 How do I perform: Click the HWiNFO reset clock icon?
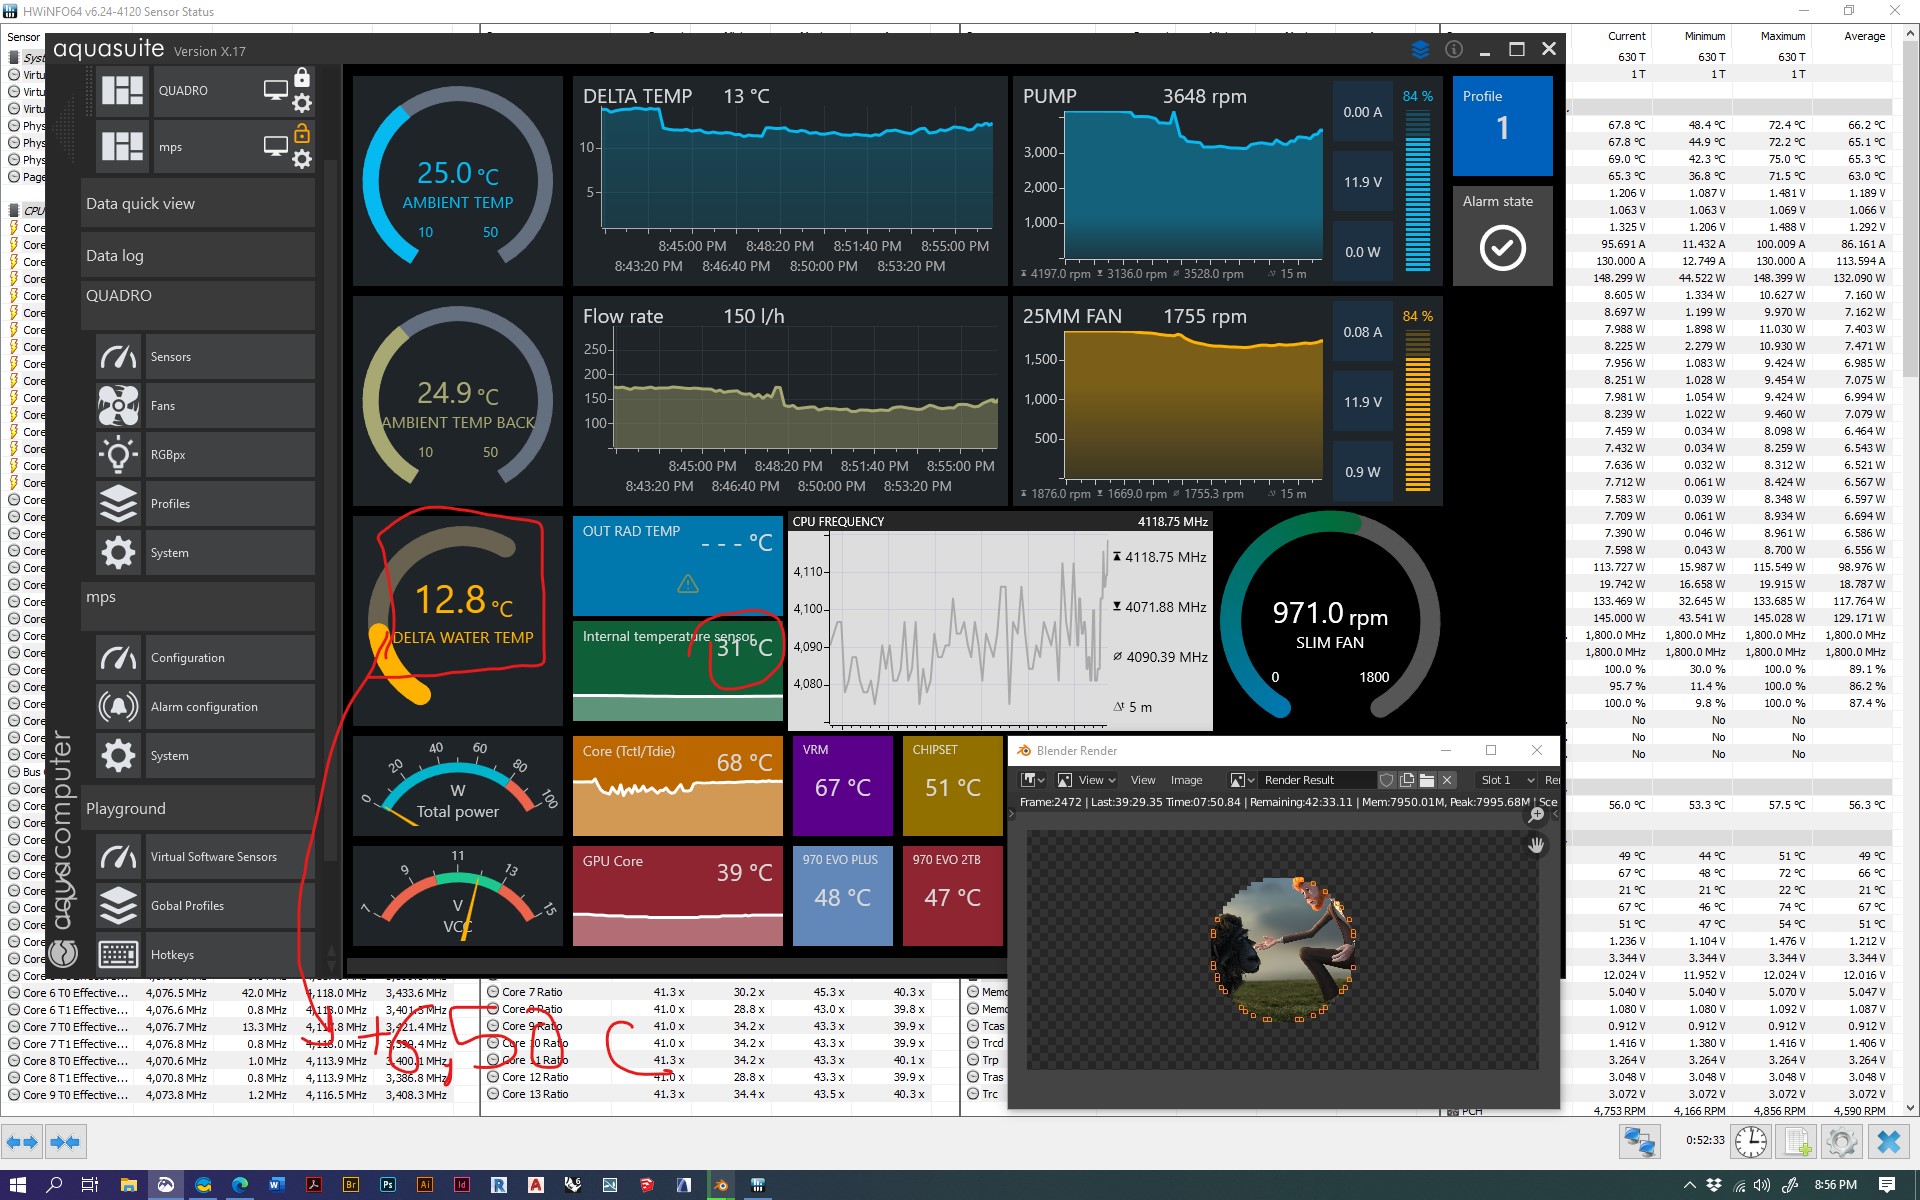click(1751, 1141)
